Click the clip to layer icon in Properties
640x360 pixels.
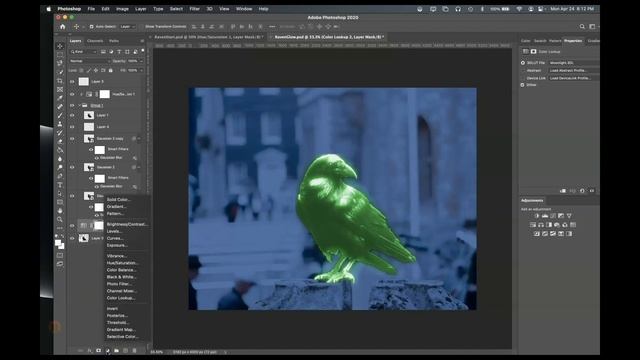[x=563, y=191]
